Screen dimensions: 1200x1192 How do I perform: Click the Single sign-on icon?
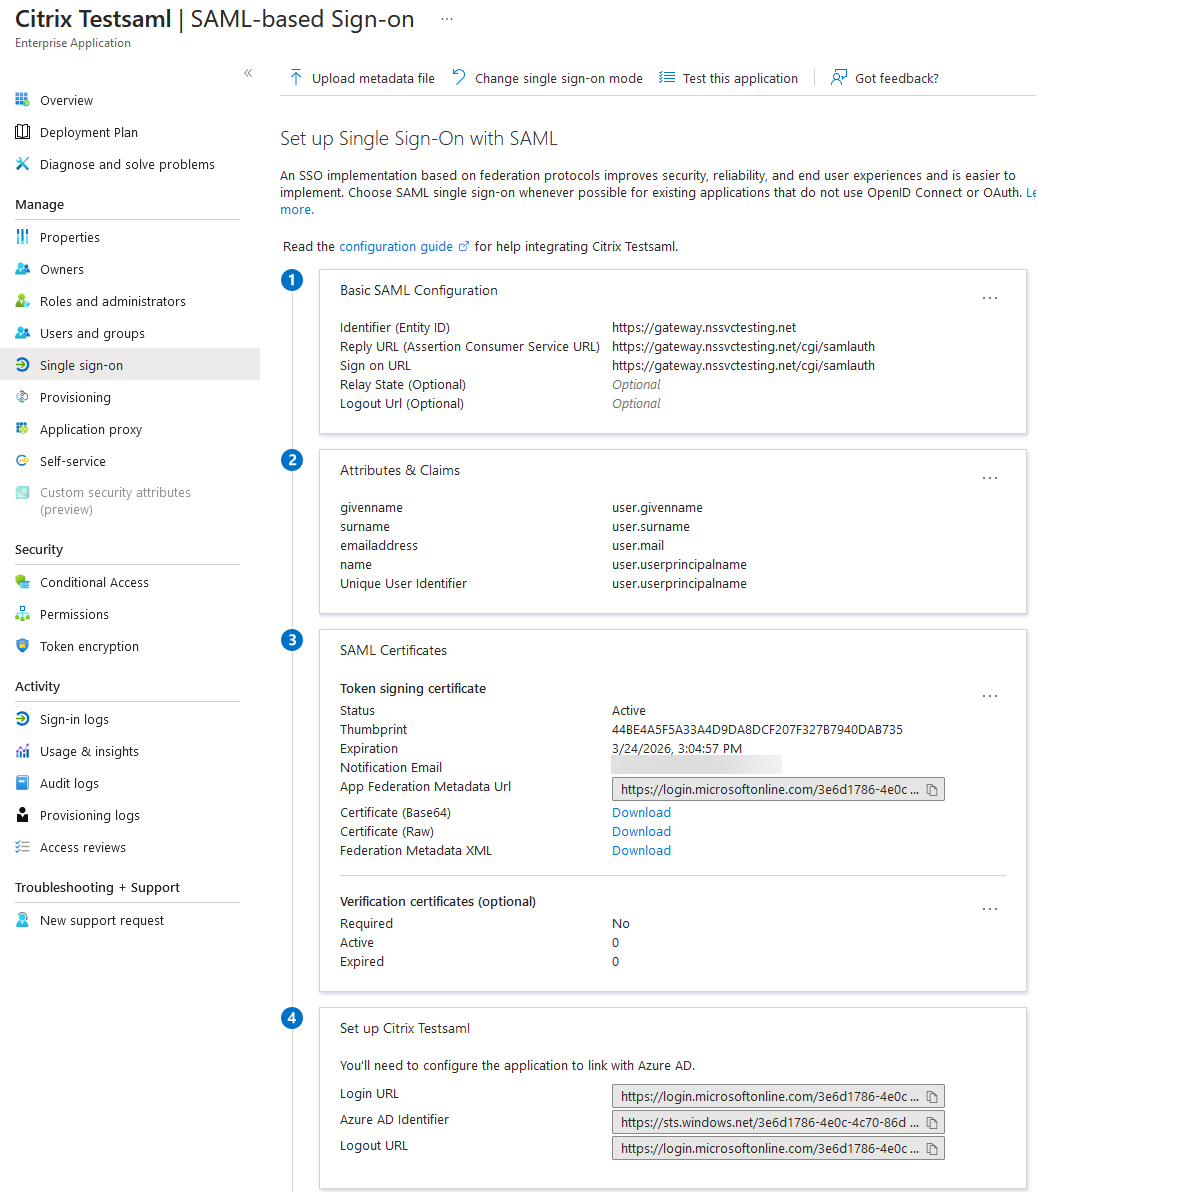tap(22, 365)
